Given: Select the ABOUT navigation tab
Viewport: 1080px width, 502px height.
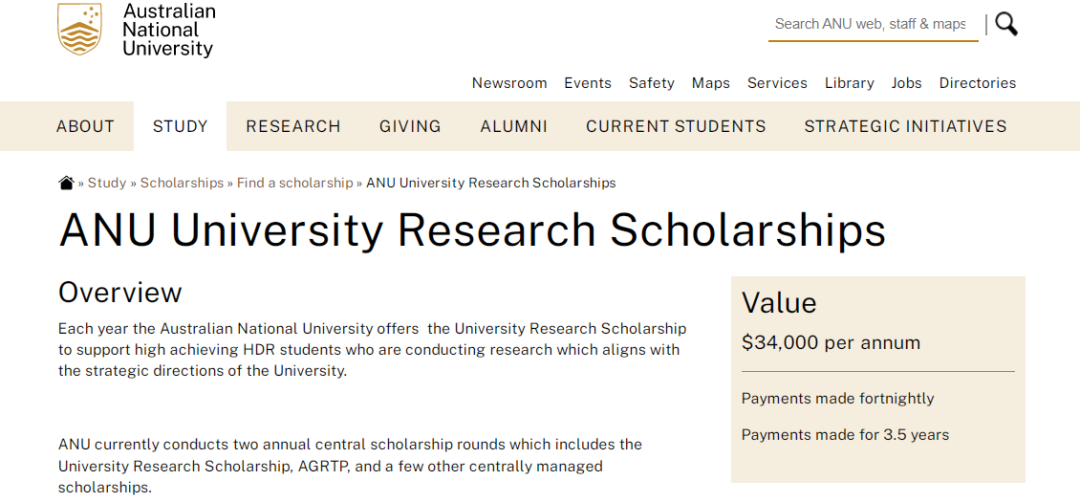Looking at the screenshot, I should 85,126.
